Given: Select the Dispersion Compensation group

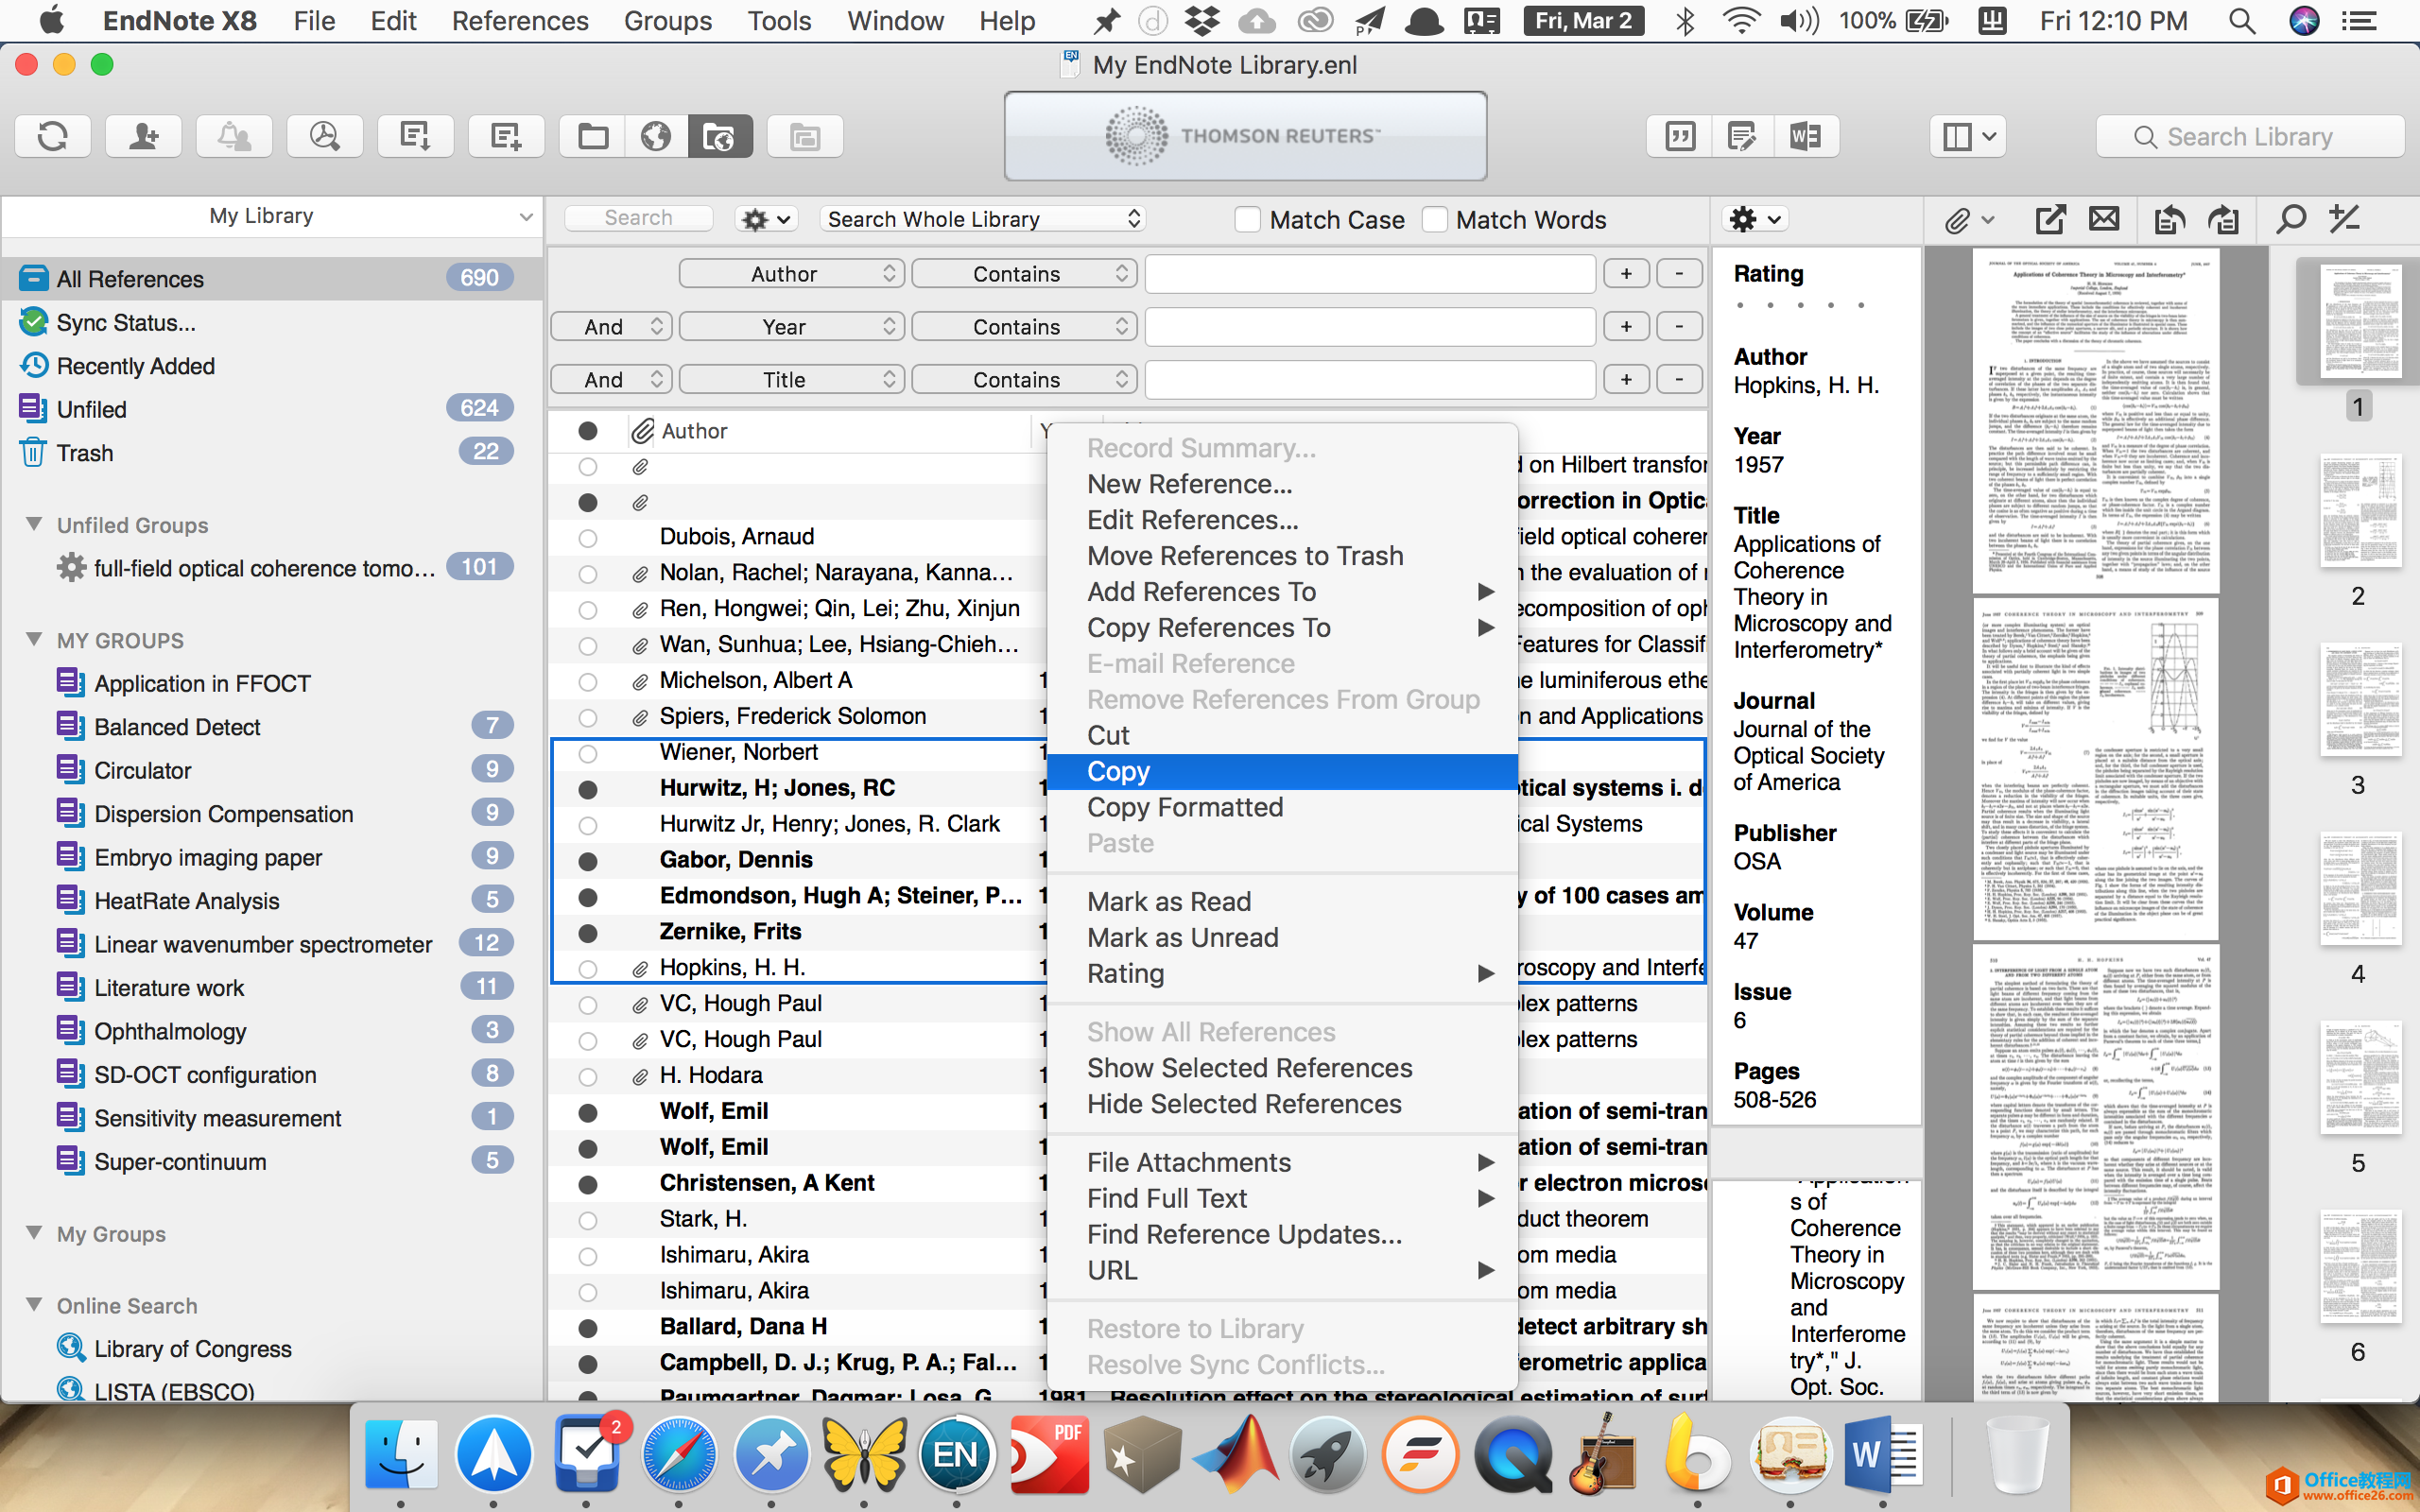Looking at the screenshot, I should [223, 814].
